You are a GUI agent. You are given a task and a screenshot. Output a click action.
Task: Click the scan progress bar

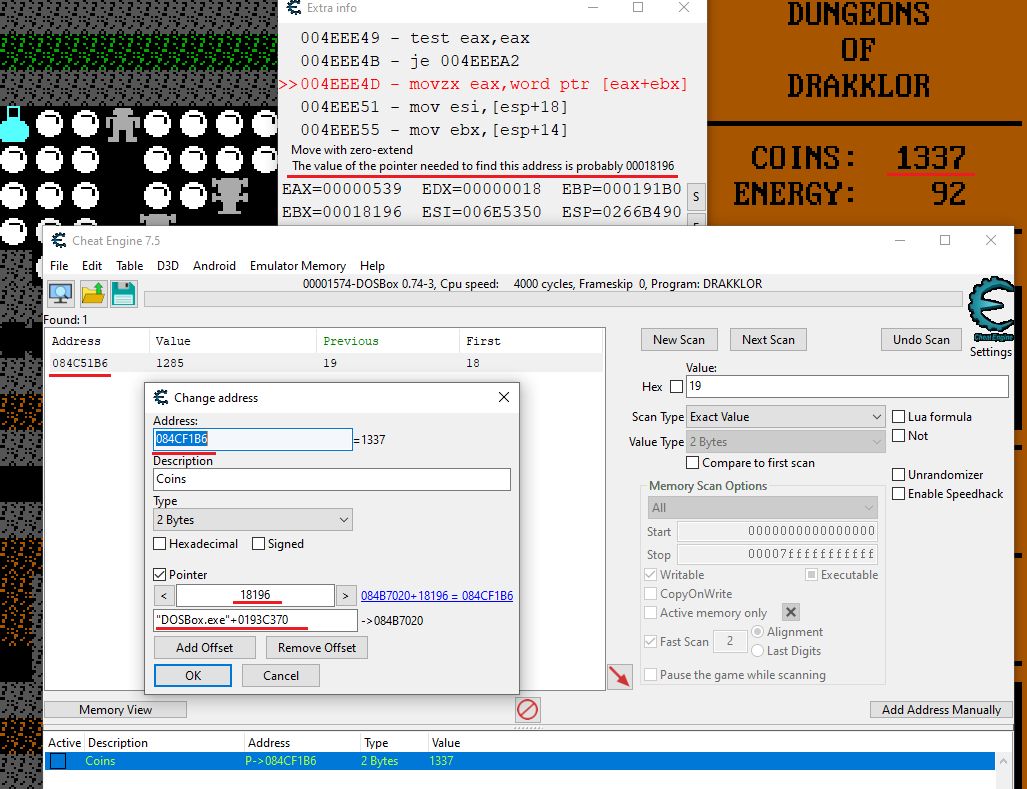pyautogui.click(x=553, y=299)
